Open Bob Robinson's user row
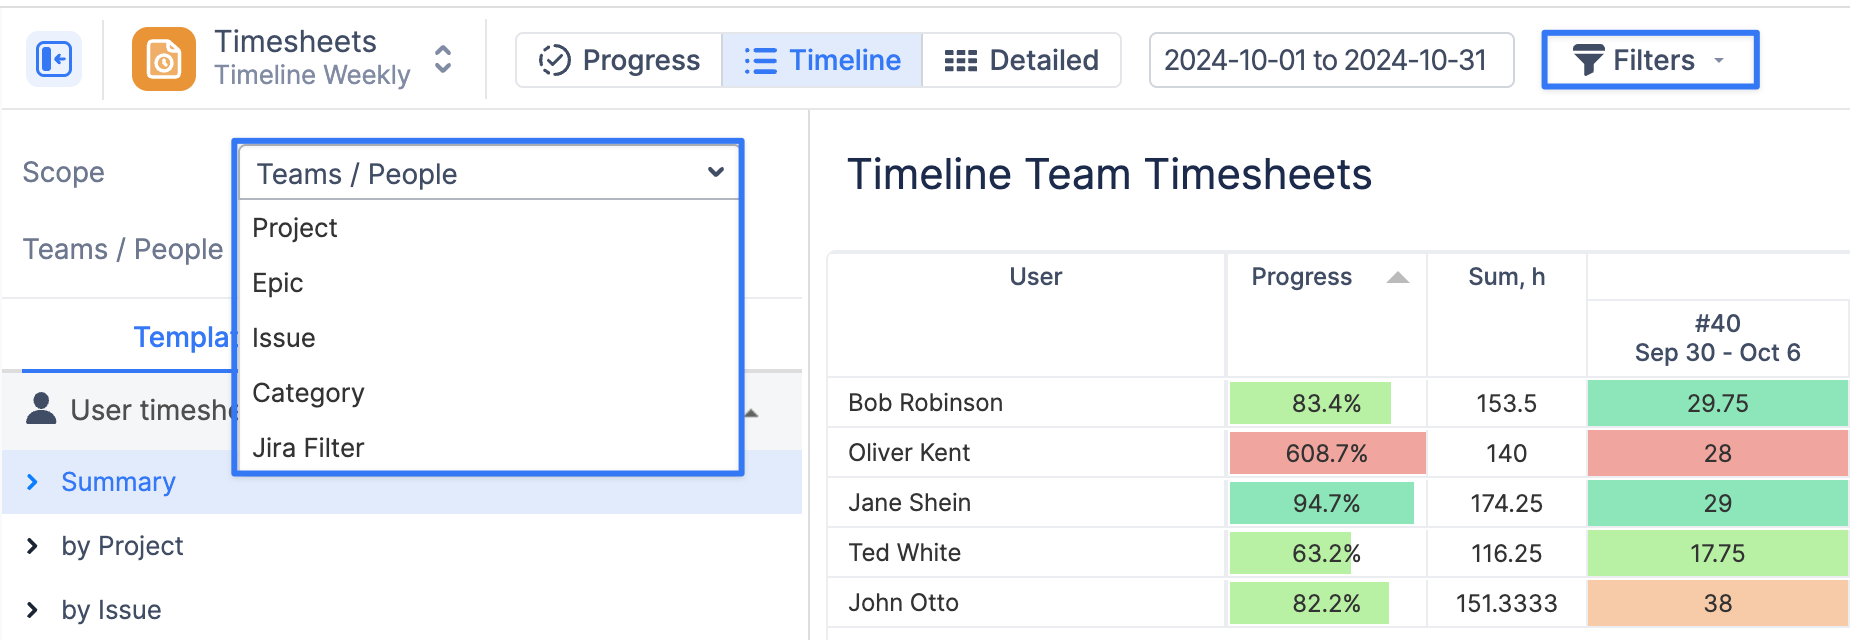This screenshot has height=640, width=1850. point(925,403)
